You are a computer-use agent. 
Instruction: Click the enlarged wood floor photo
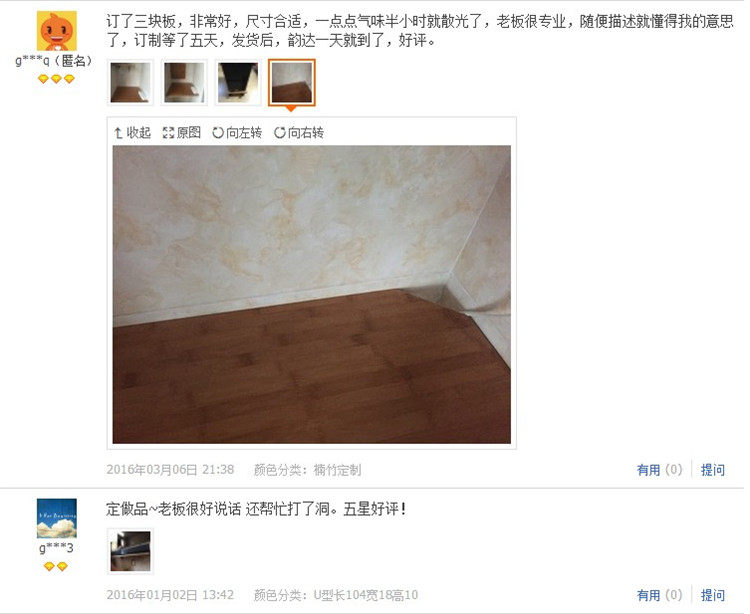click(311, 295)
